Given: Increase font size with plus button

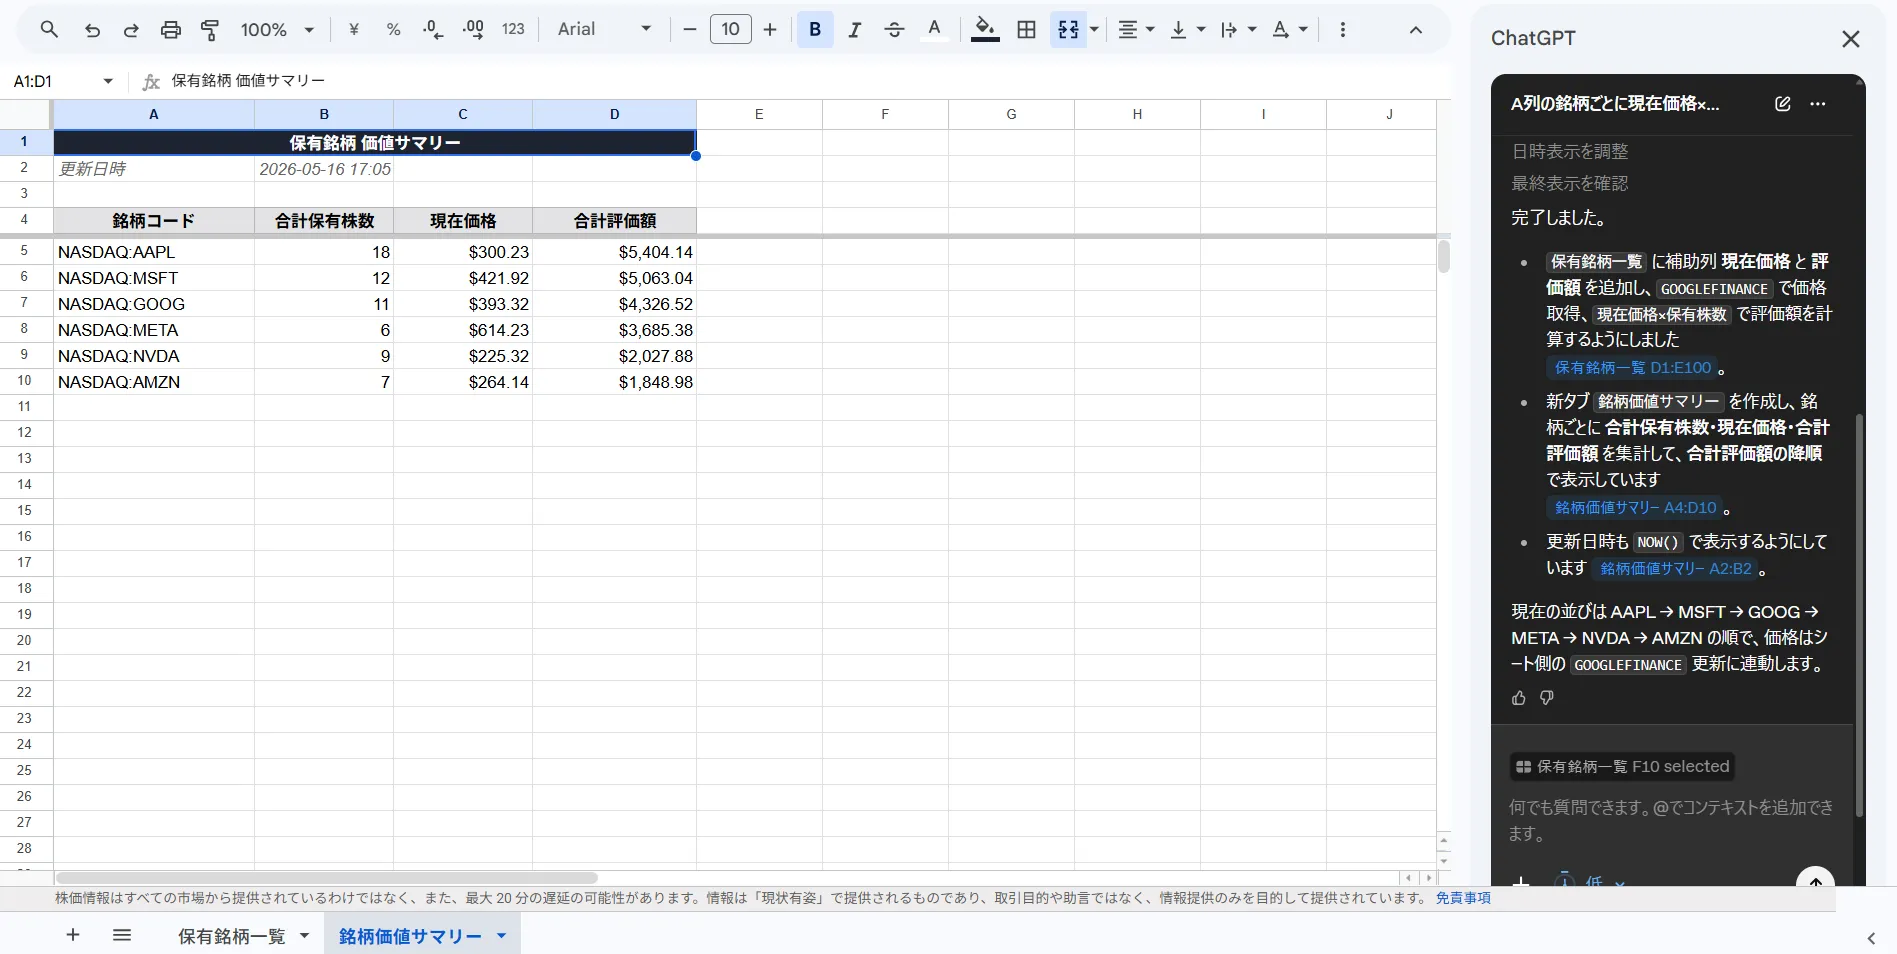Looking at the screenshot, I should (770, 30).
